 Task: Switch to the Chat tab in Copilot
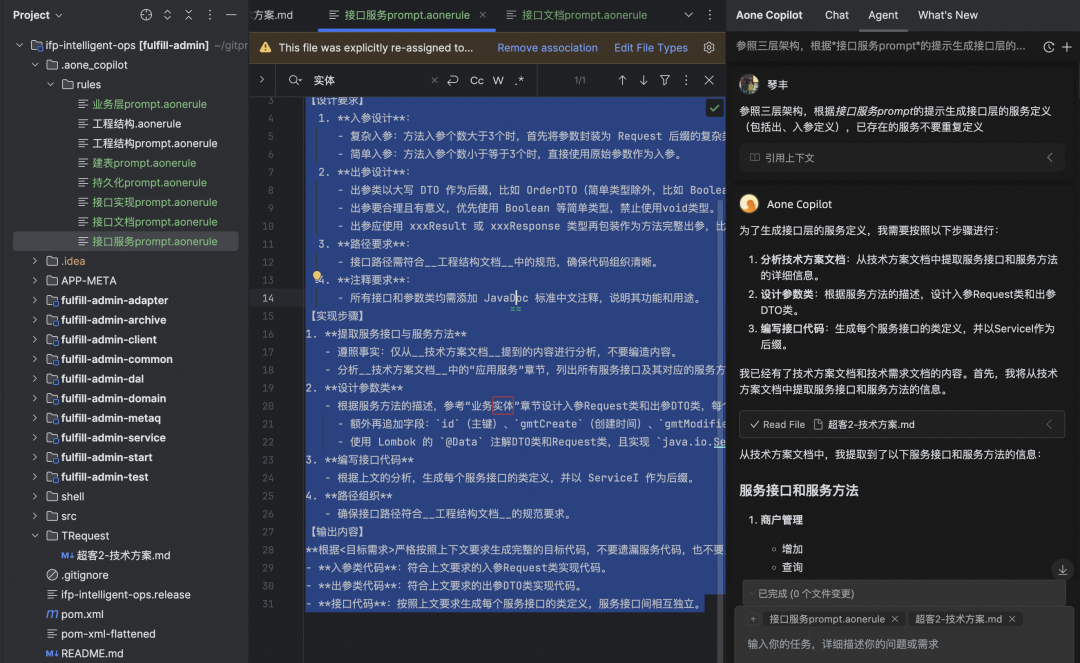pyautogui.click(x=836, y=15)
